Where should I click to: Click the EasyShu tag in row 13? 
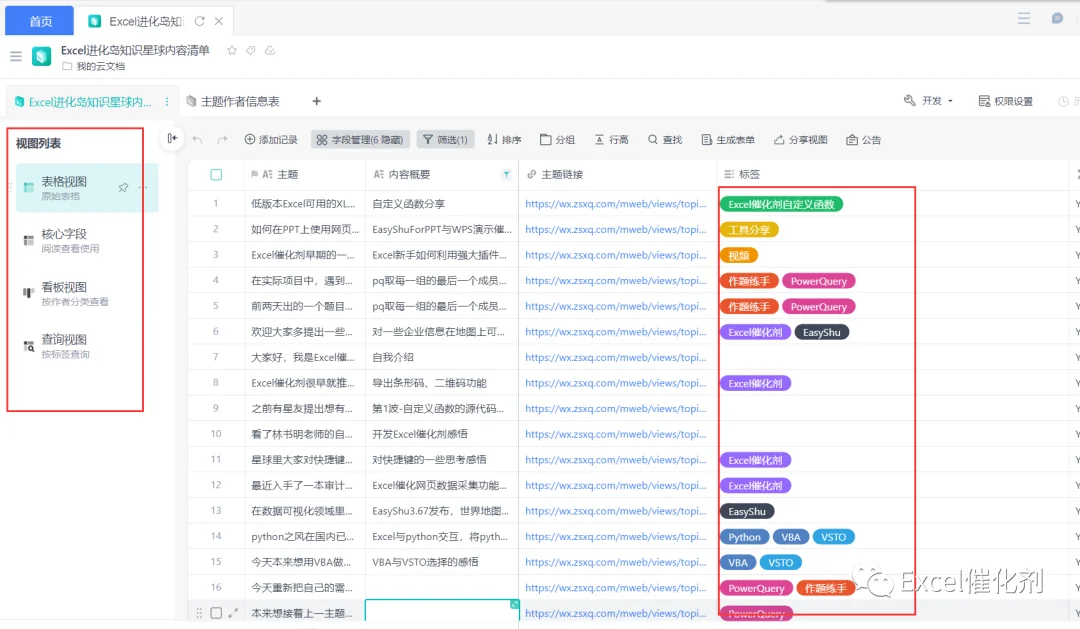click(747, 511)
